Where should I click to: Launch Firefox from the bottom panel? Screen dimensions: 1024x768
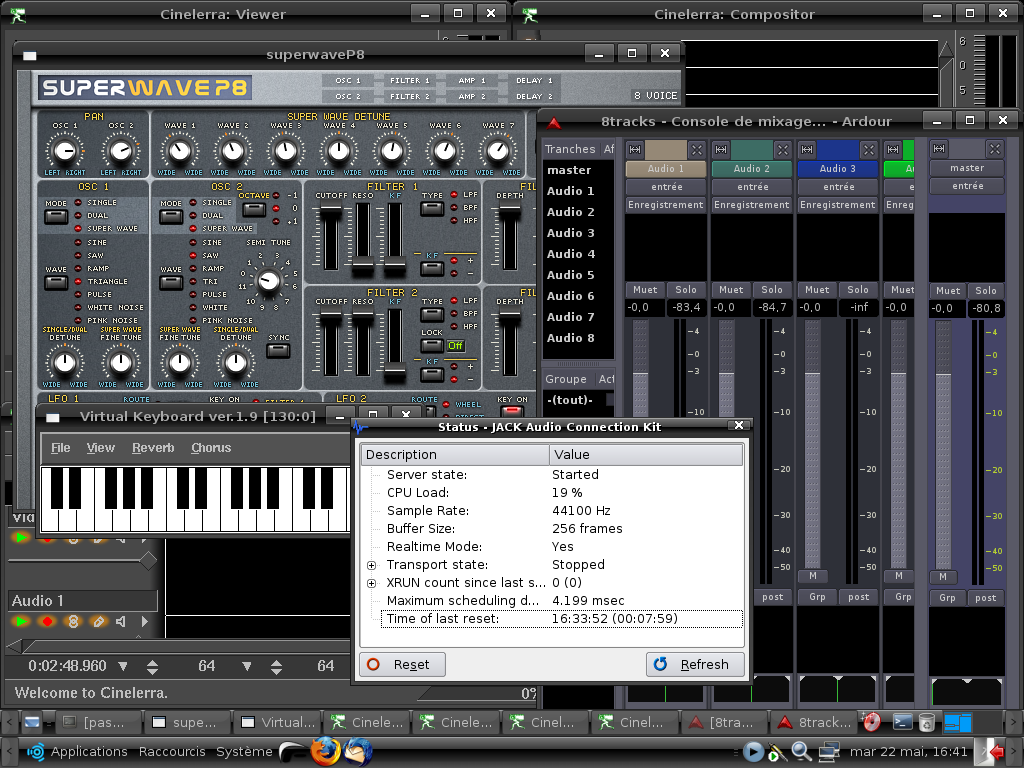(324, 751)
